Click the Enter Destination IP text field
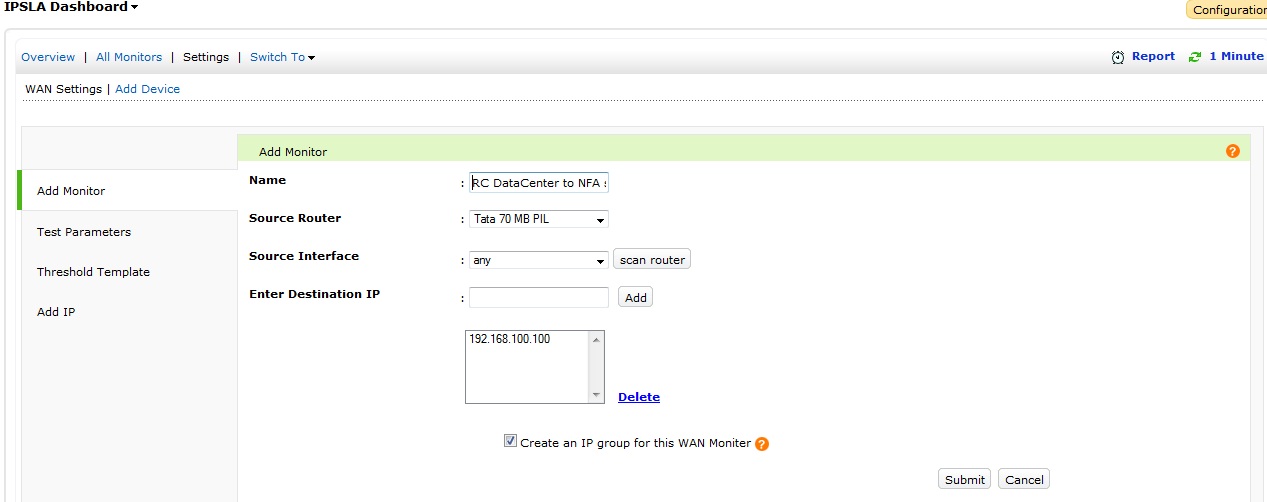Screen dimensions: 1267x502 tap(538, 298)
